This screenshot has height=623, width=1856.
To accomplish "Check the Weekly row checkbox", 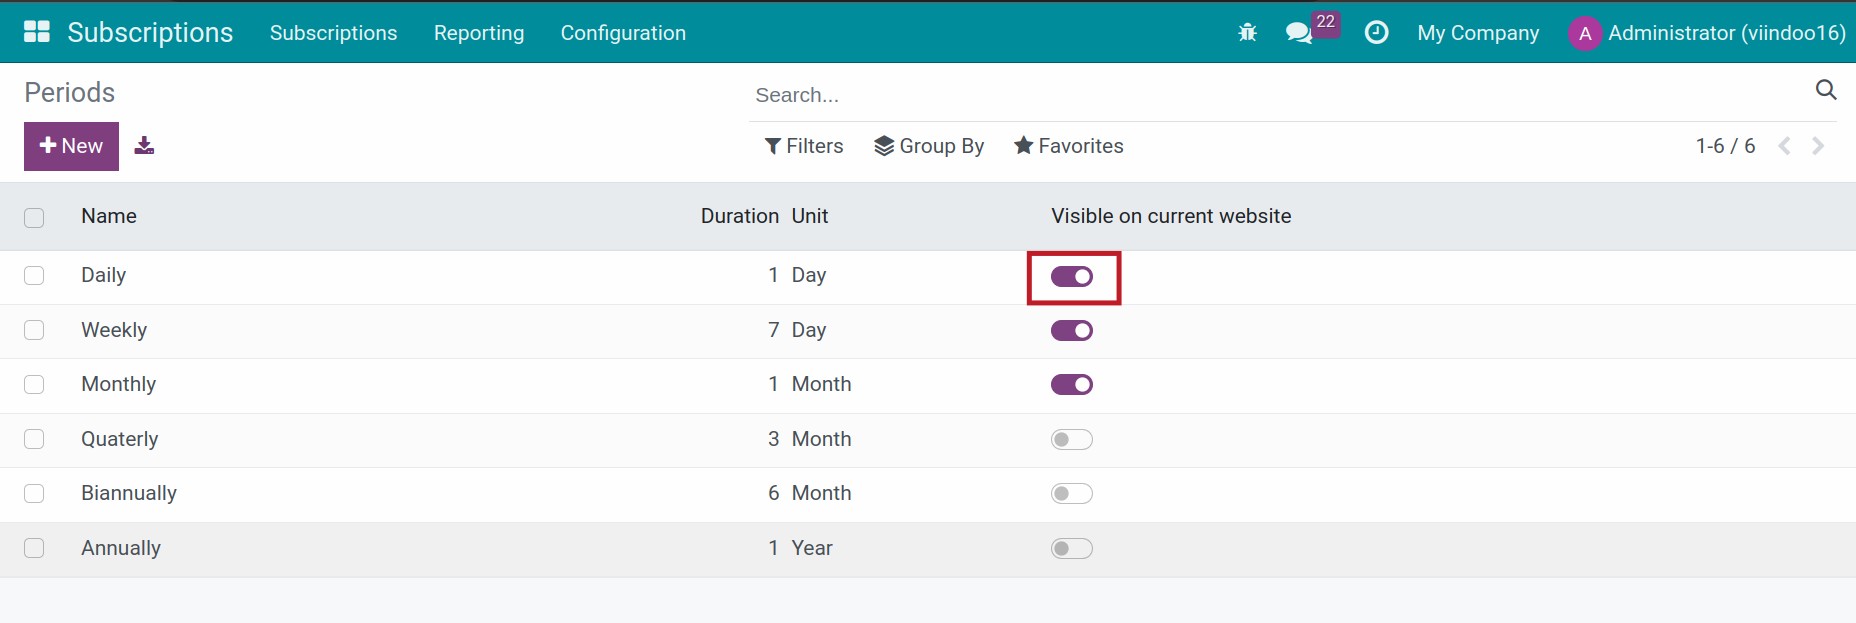I will (x=34, y=330).
